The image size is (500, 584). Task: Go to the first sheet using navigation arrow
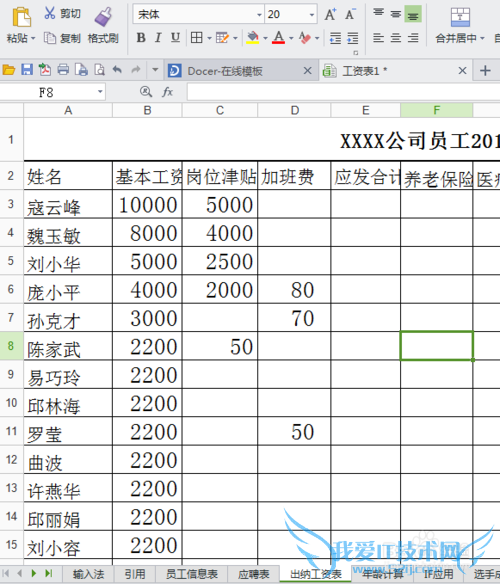[6, 573]
